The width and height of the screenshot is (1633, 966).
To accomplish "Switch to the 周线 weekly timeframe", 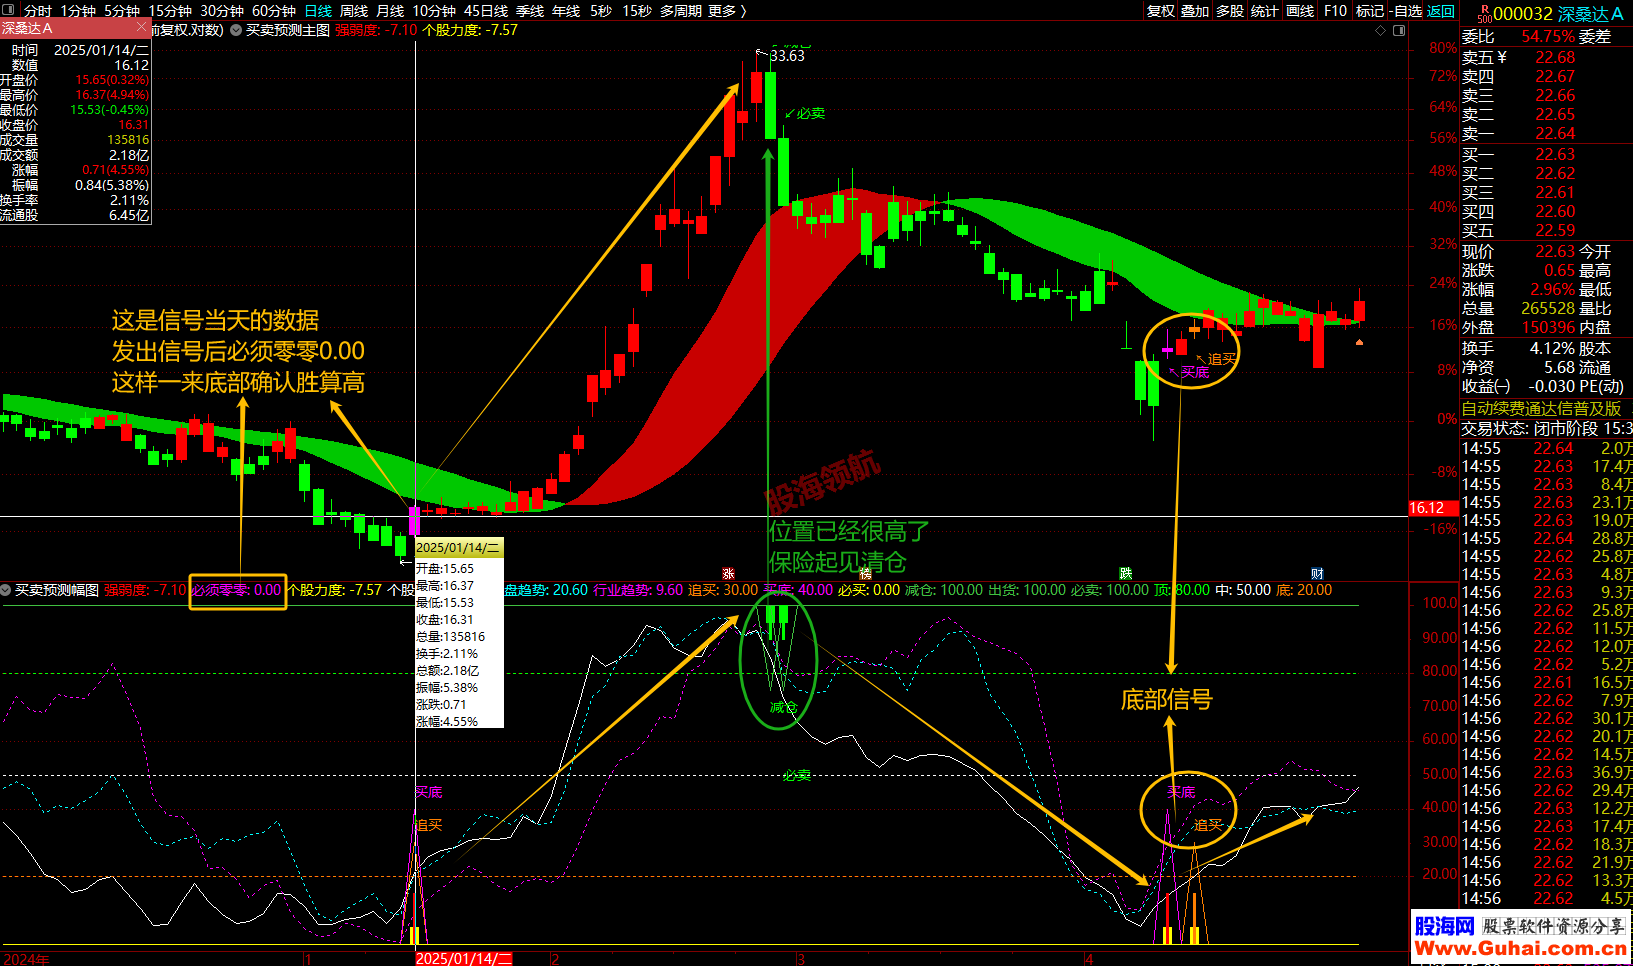I will point(354,11).
